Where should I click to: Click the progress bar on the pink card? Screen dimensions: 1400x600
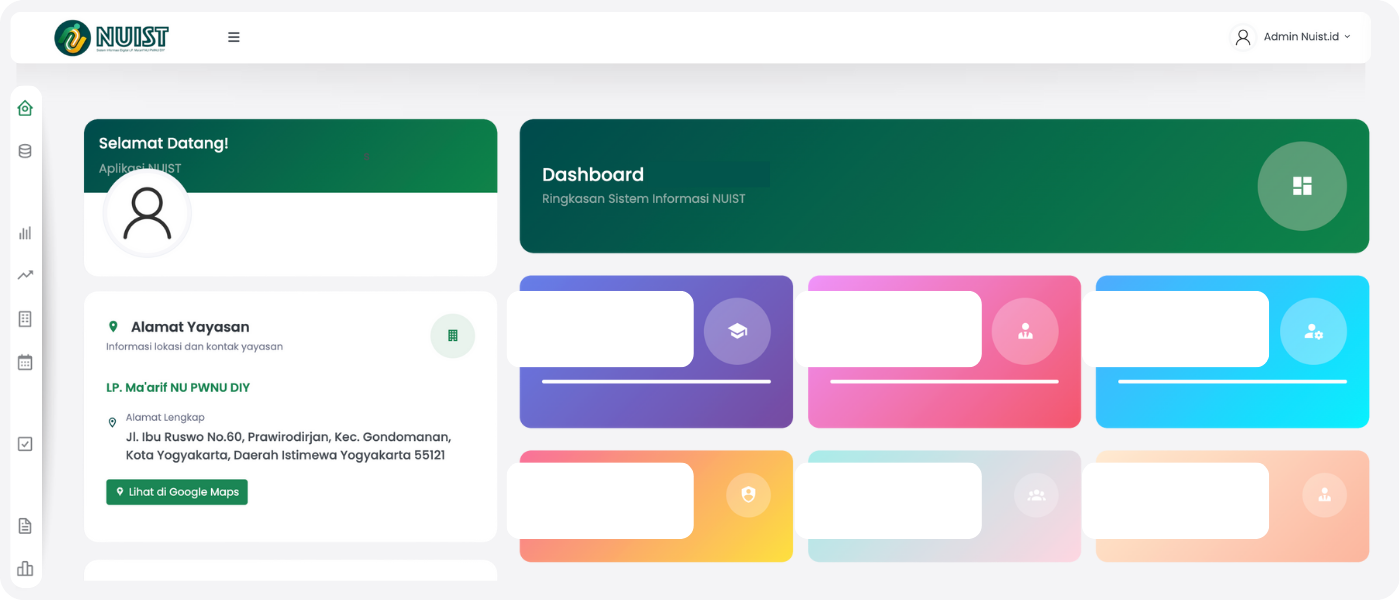click(943, 381)
